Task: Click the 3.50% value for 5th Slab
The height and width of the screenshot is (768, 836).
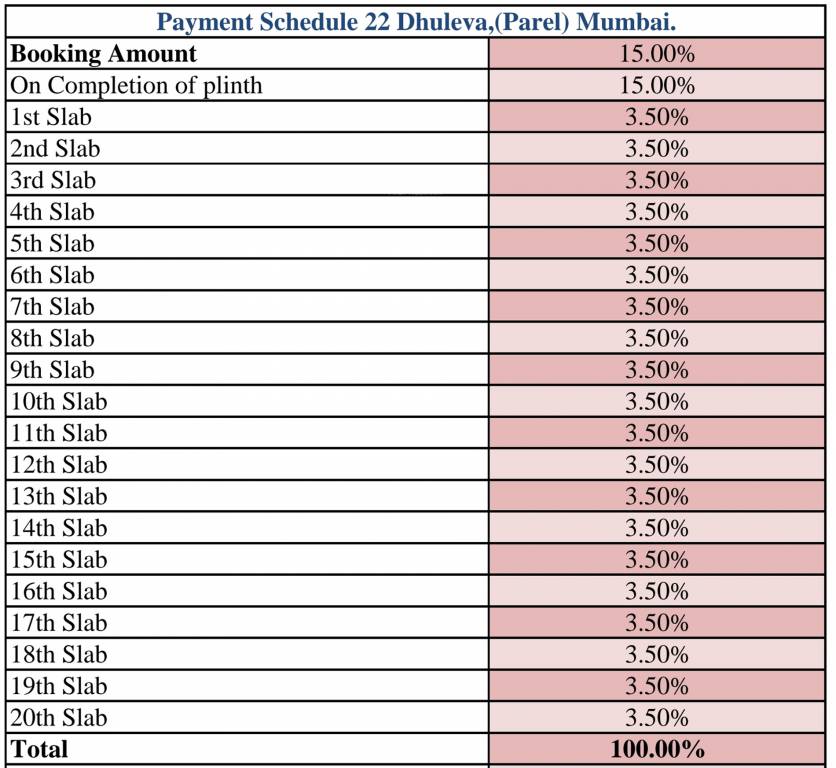Action: 657,244
